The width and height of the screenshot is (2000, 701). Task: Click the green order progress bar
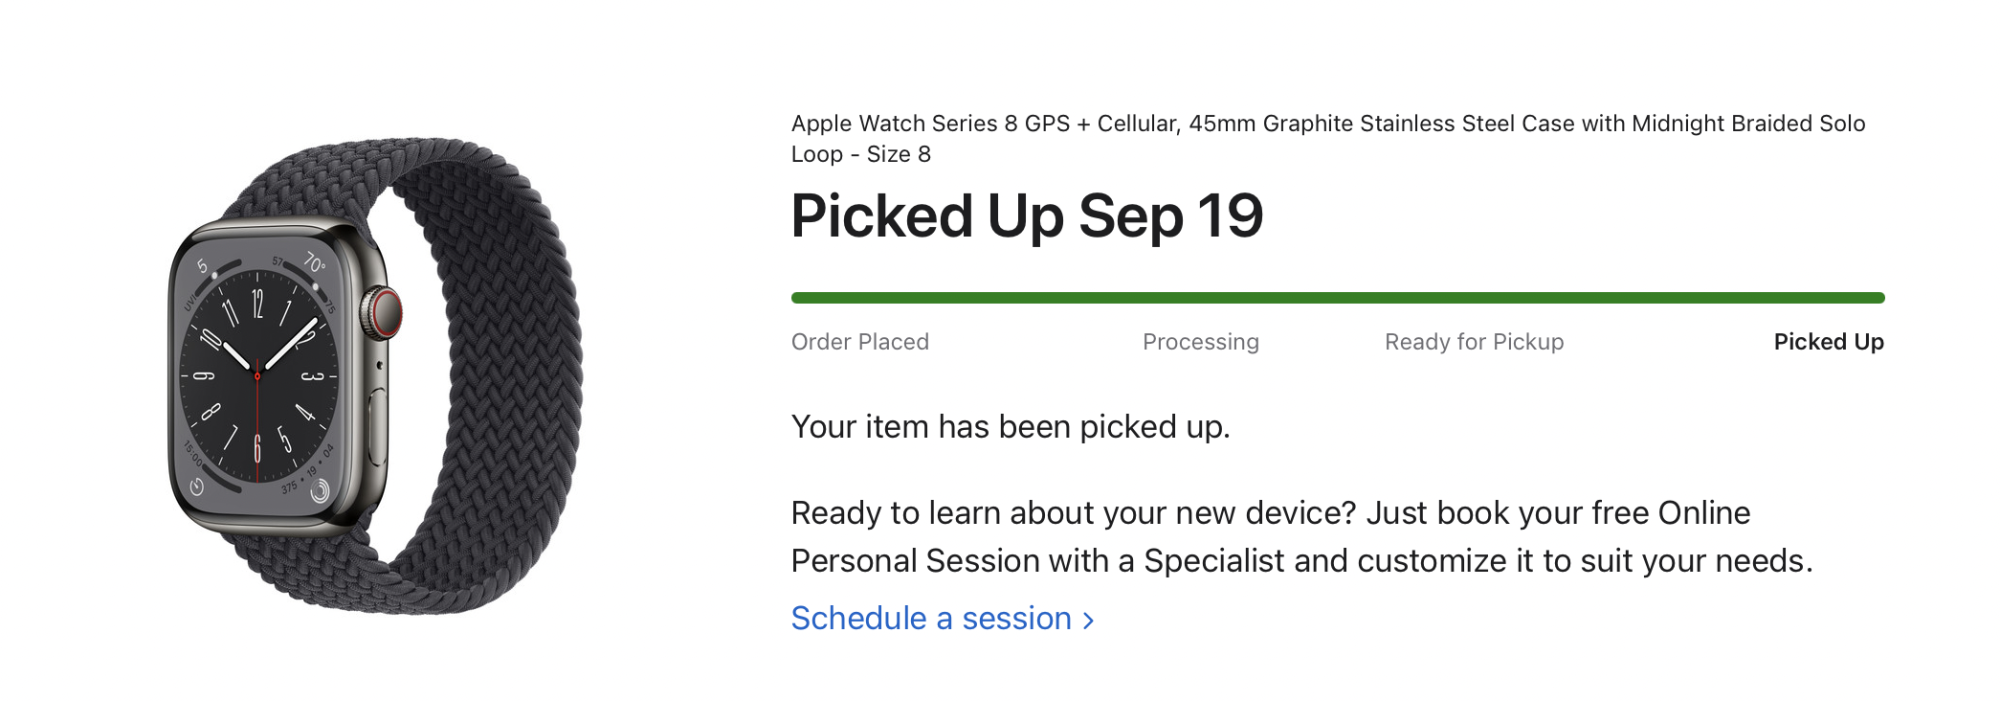click(1337, 298)
